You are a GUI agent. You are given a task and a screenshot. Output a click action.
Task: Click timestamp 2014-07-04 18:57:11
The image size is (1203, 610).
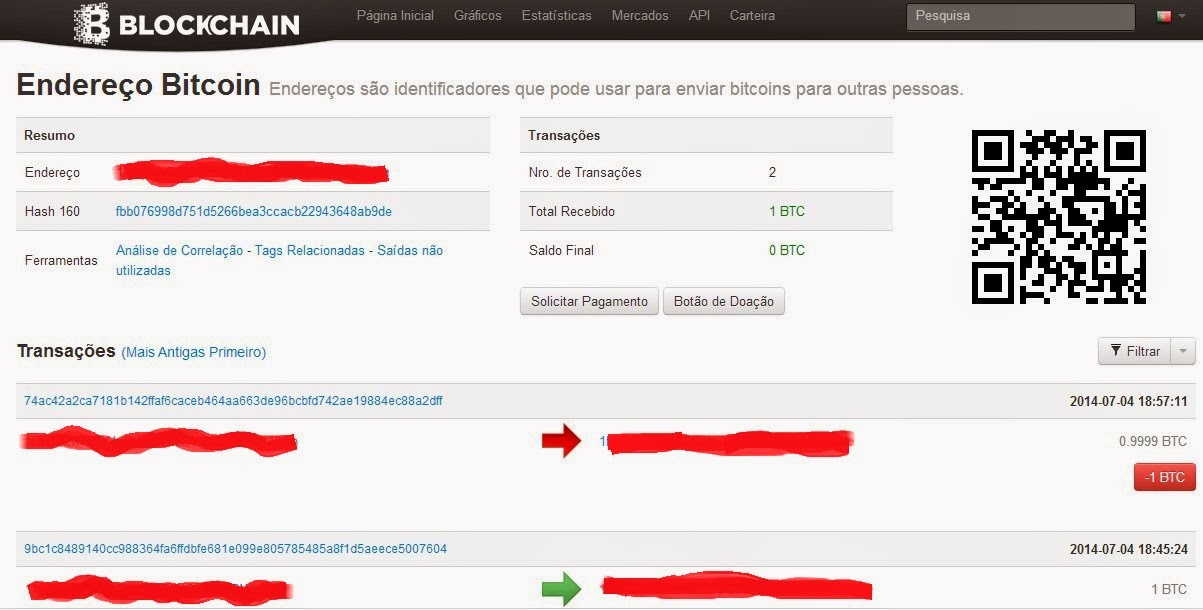pyautogui.click(x=1128, y=401)
